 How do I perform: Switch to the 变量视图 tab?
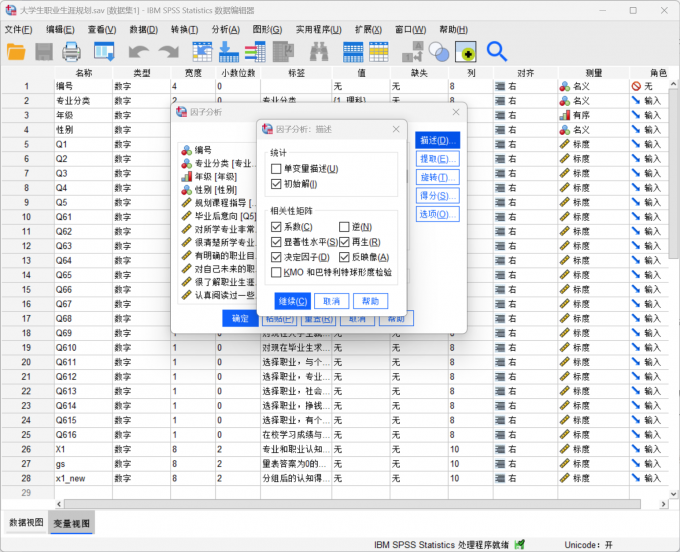tap(72, 523)
